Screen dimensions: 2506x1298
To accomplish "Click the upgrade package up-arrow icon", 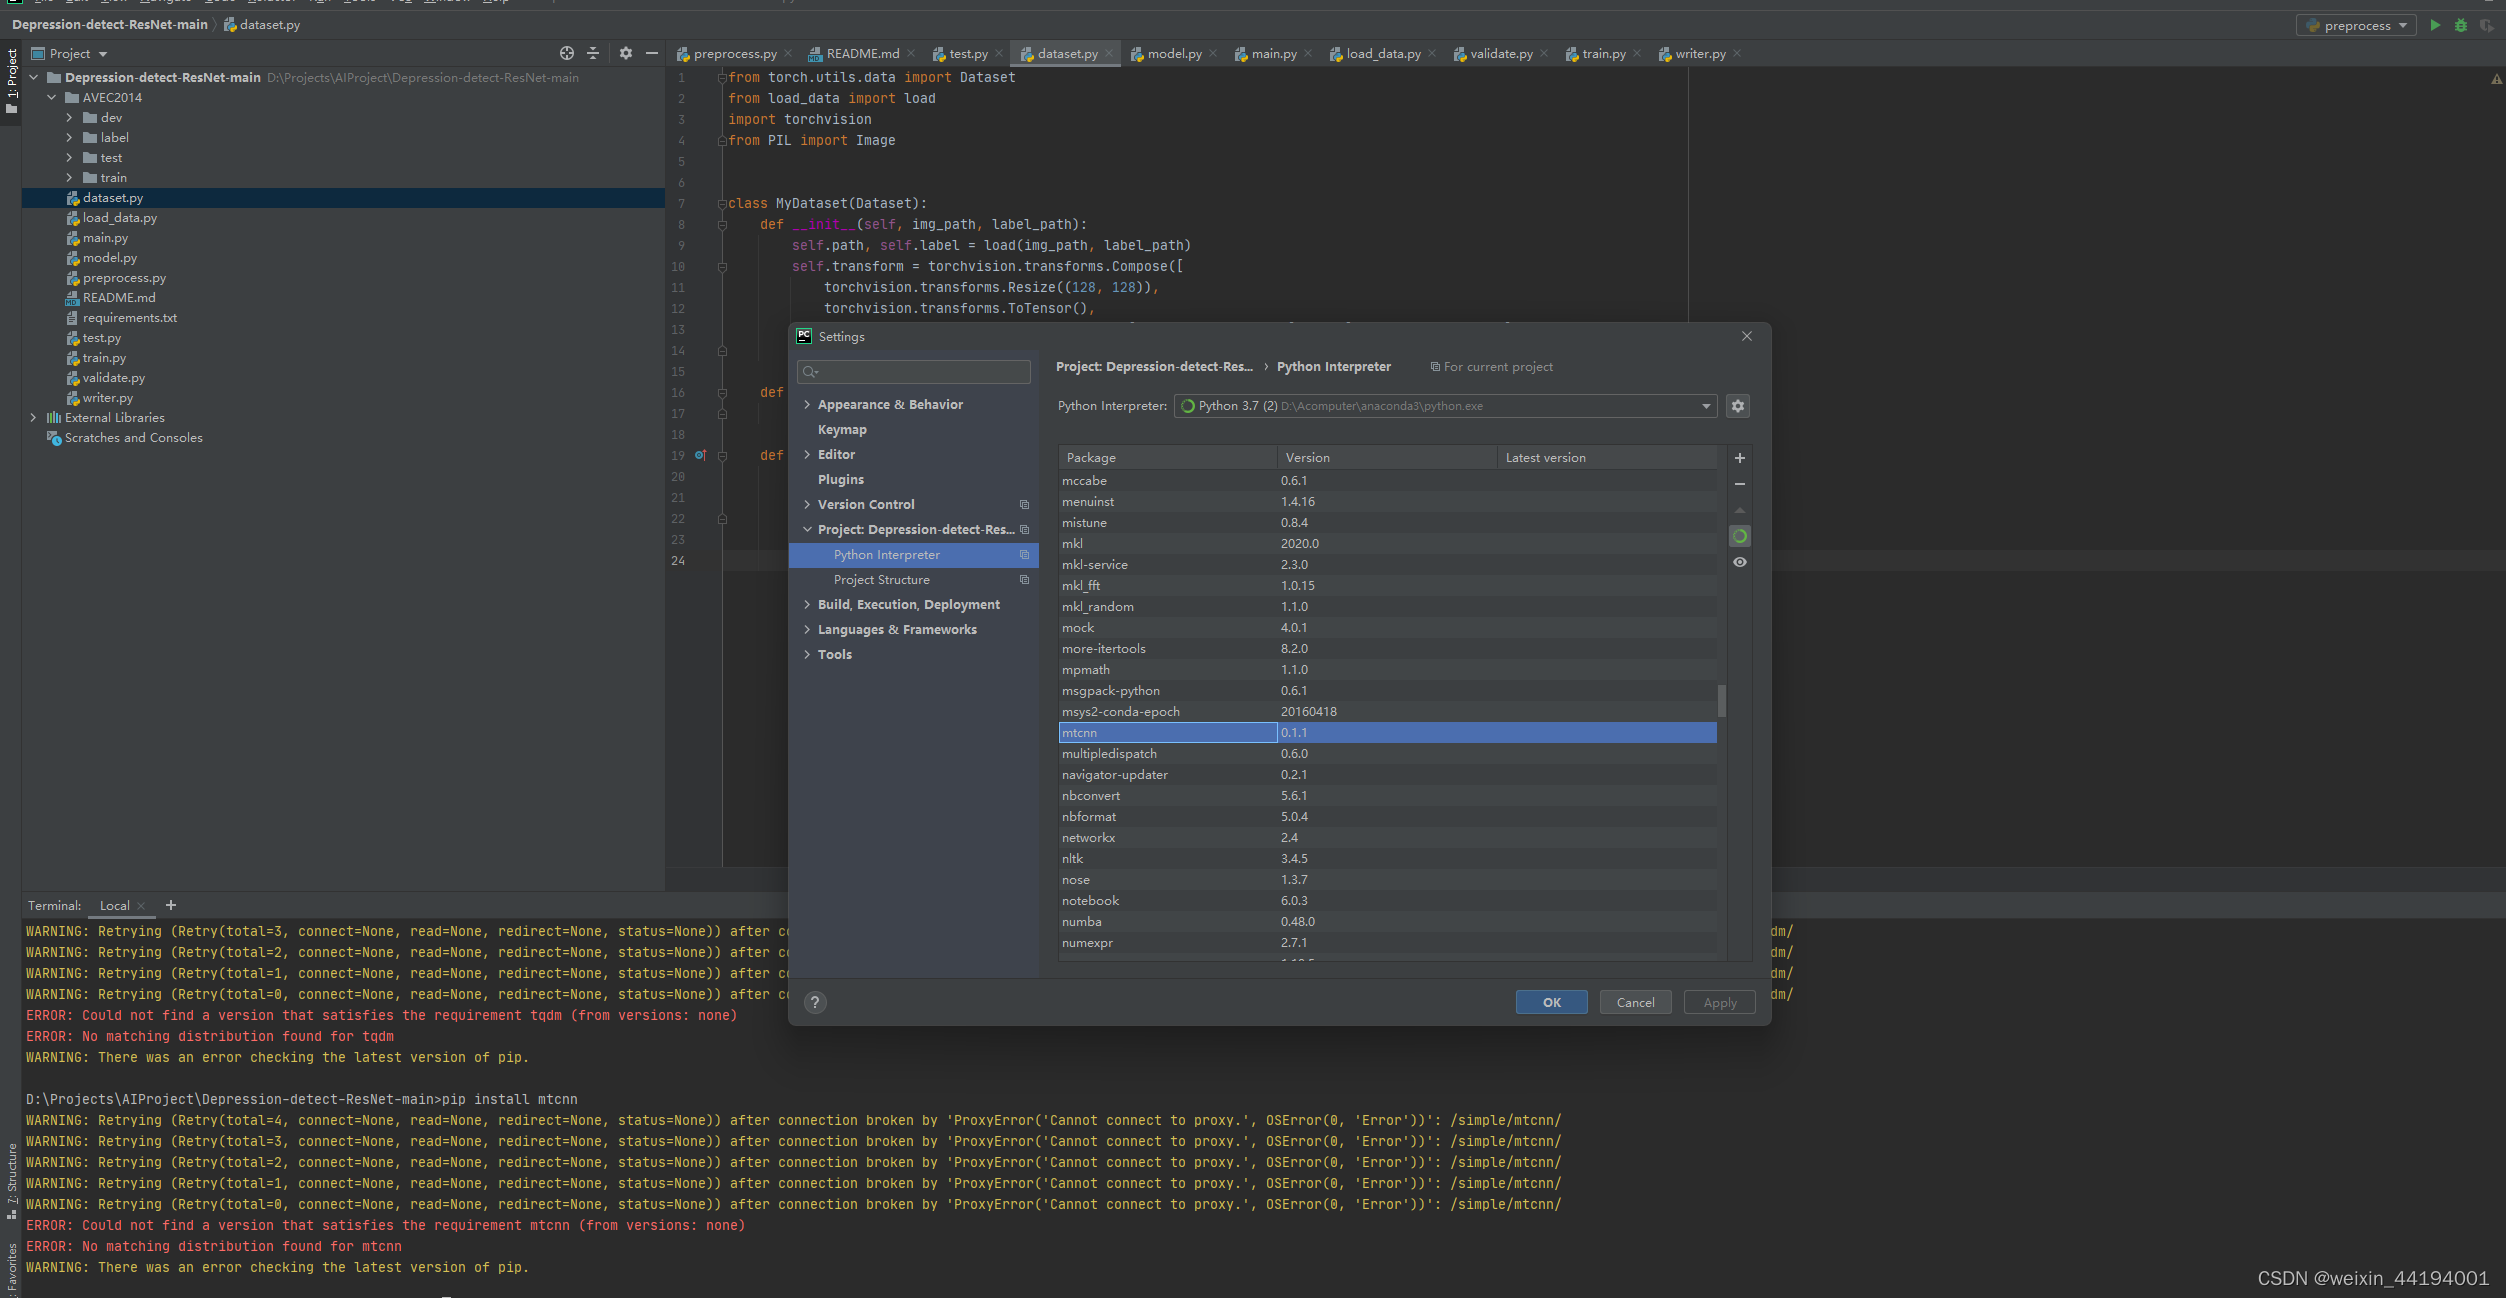I will pos(1740,510).
